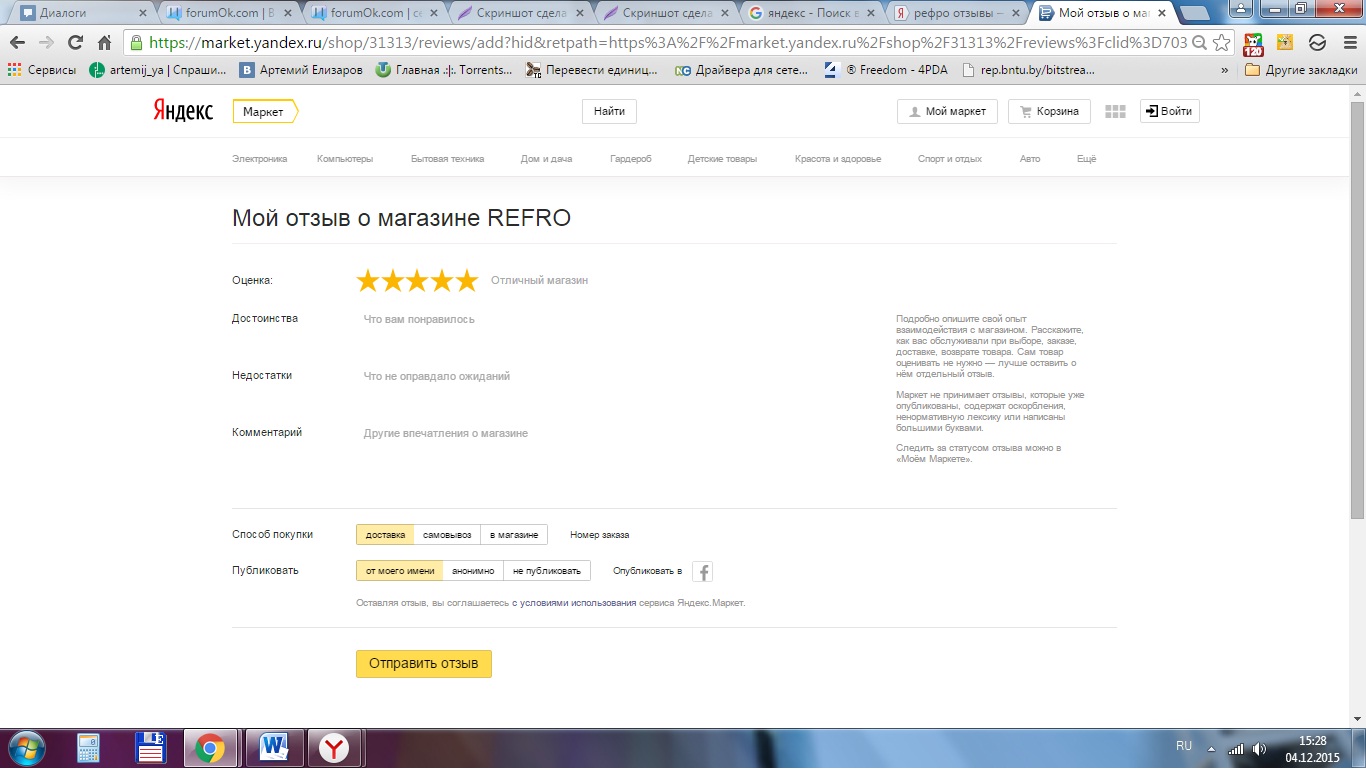Click the browser address bar URL

coord(668,43)
